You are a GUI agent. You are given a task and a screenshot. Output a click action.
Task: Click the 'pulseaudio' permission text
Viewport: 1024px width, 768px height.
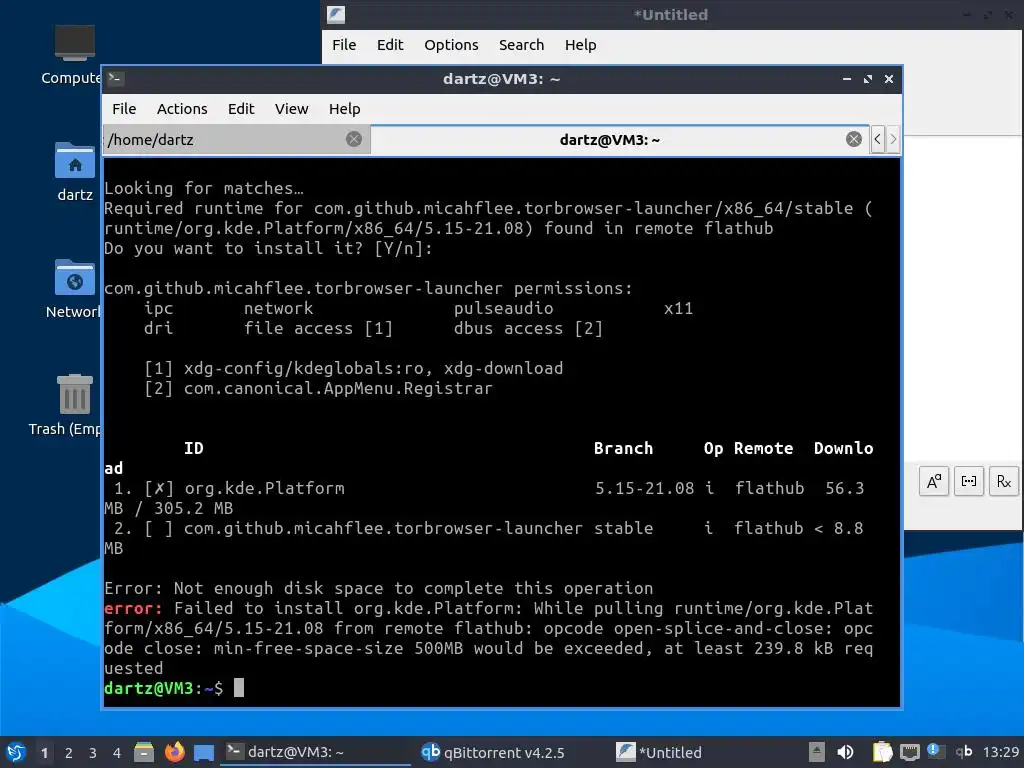tap(504, 308)
